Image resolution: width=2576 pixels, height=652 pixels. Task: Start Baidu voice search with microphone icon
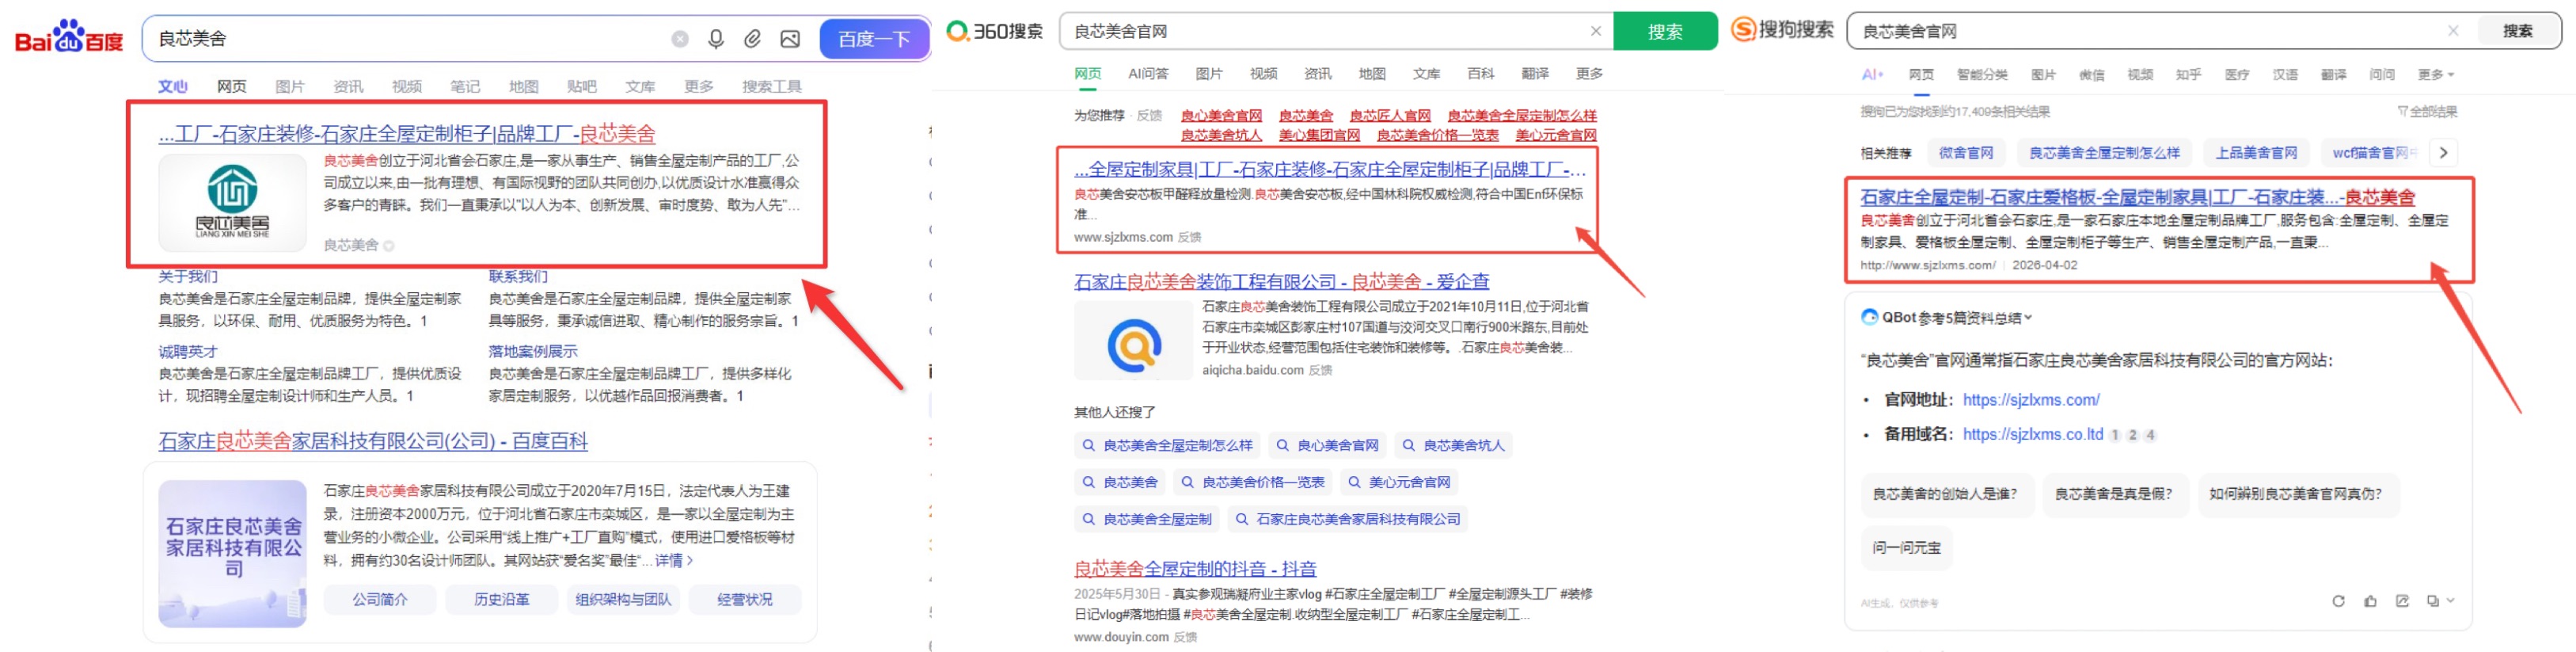click(716, 39)
